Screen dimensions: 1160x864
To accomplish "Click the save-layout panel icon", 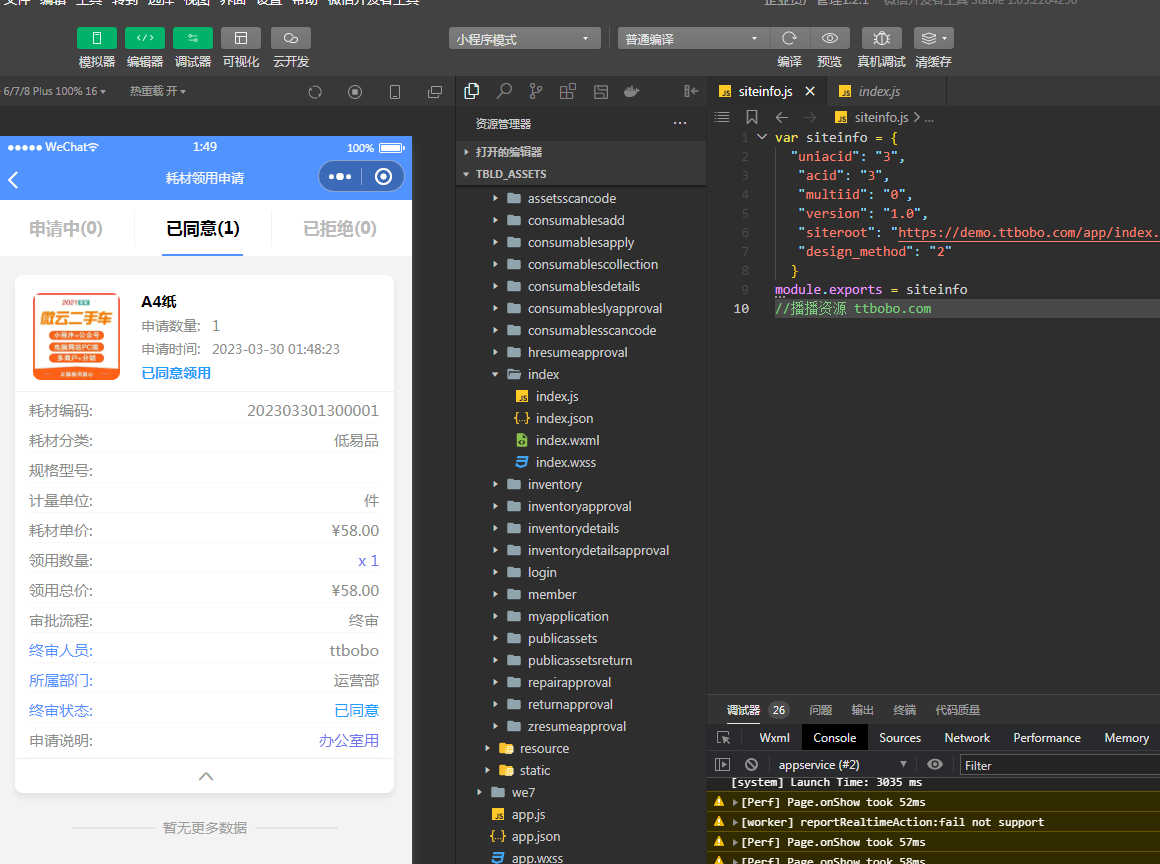I will 601,91.
